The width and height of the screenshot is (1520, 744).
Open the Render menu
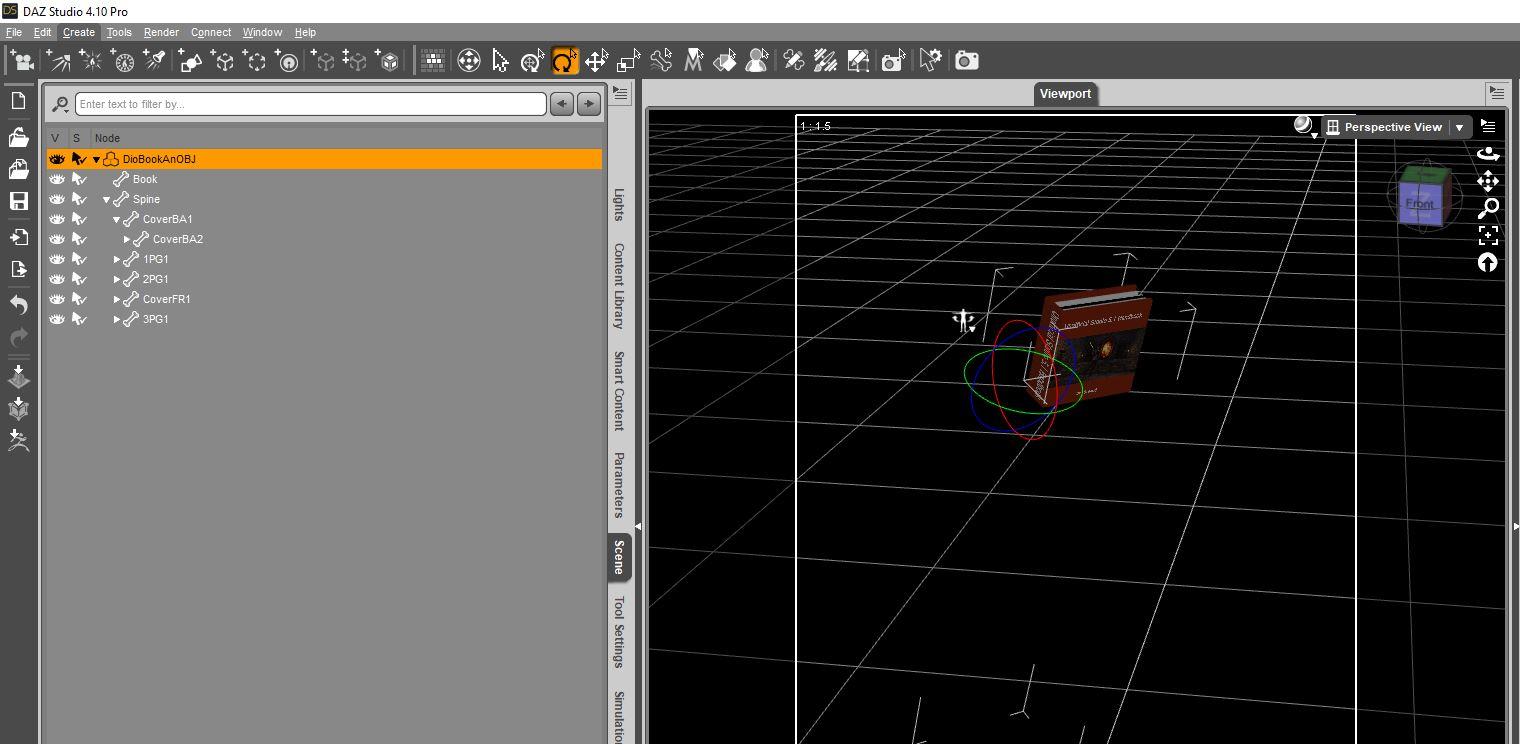(x=161, y=32)
